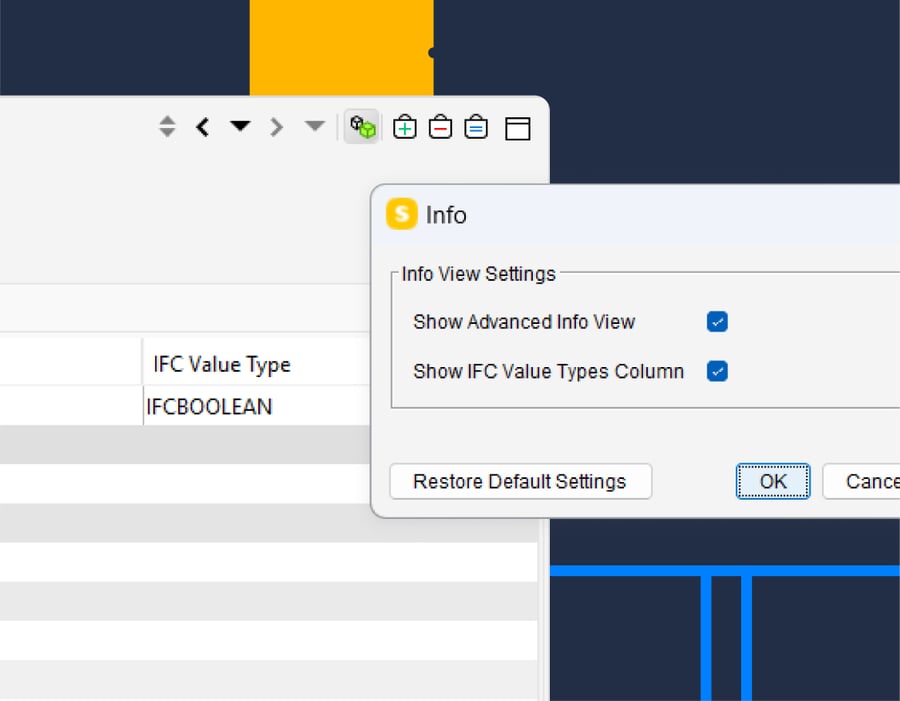Uncheck Show Advanced Info View

click(x=717, y=322)
